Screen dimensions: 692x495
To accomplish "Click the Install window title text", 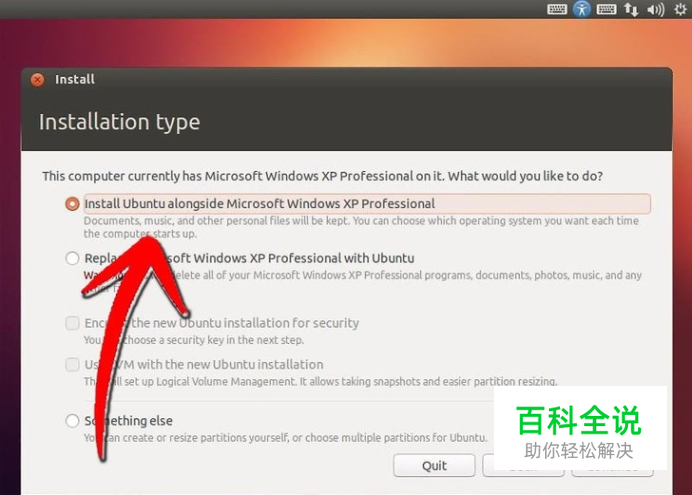I will [x=75, y=79].
